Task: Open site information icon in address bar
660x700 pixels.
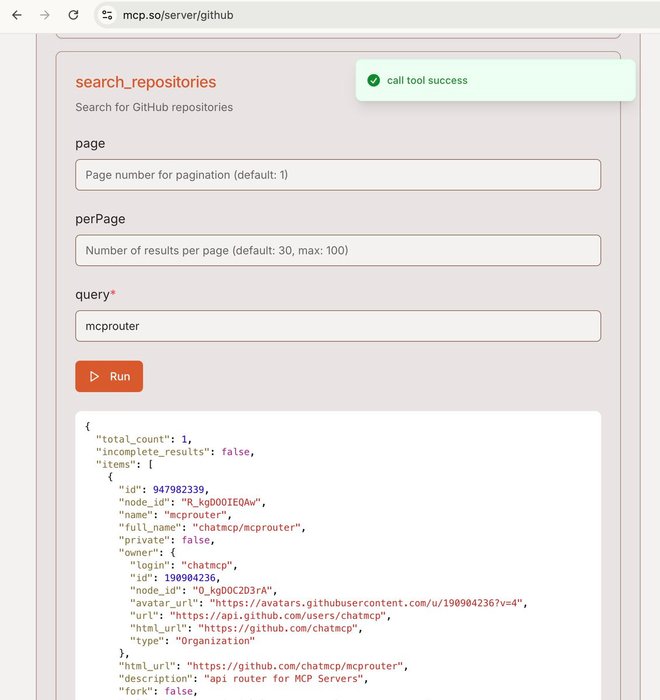Action: point(108,16)
